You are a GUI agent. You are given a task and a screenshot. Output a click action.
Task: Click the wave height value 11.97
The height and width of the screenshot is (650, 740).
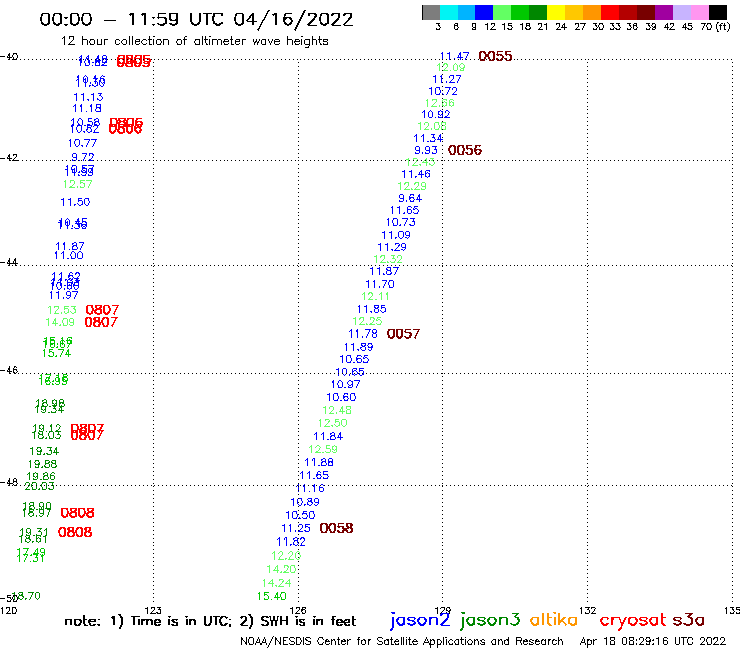(x=64, y=295)
